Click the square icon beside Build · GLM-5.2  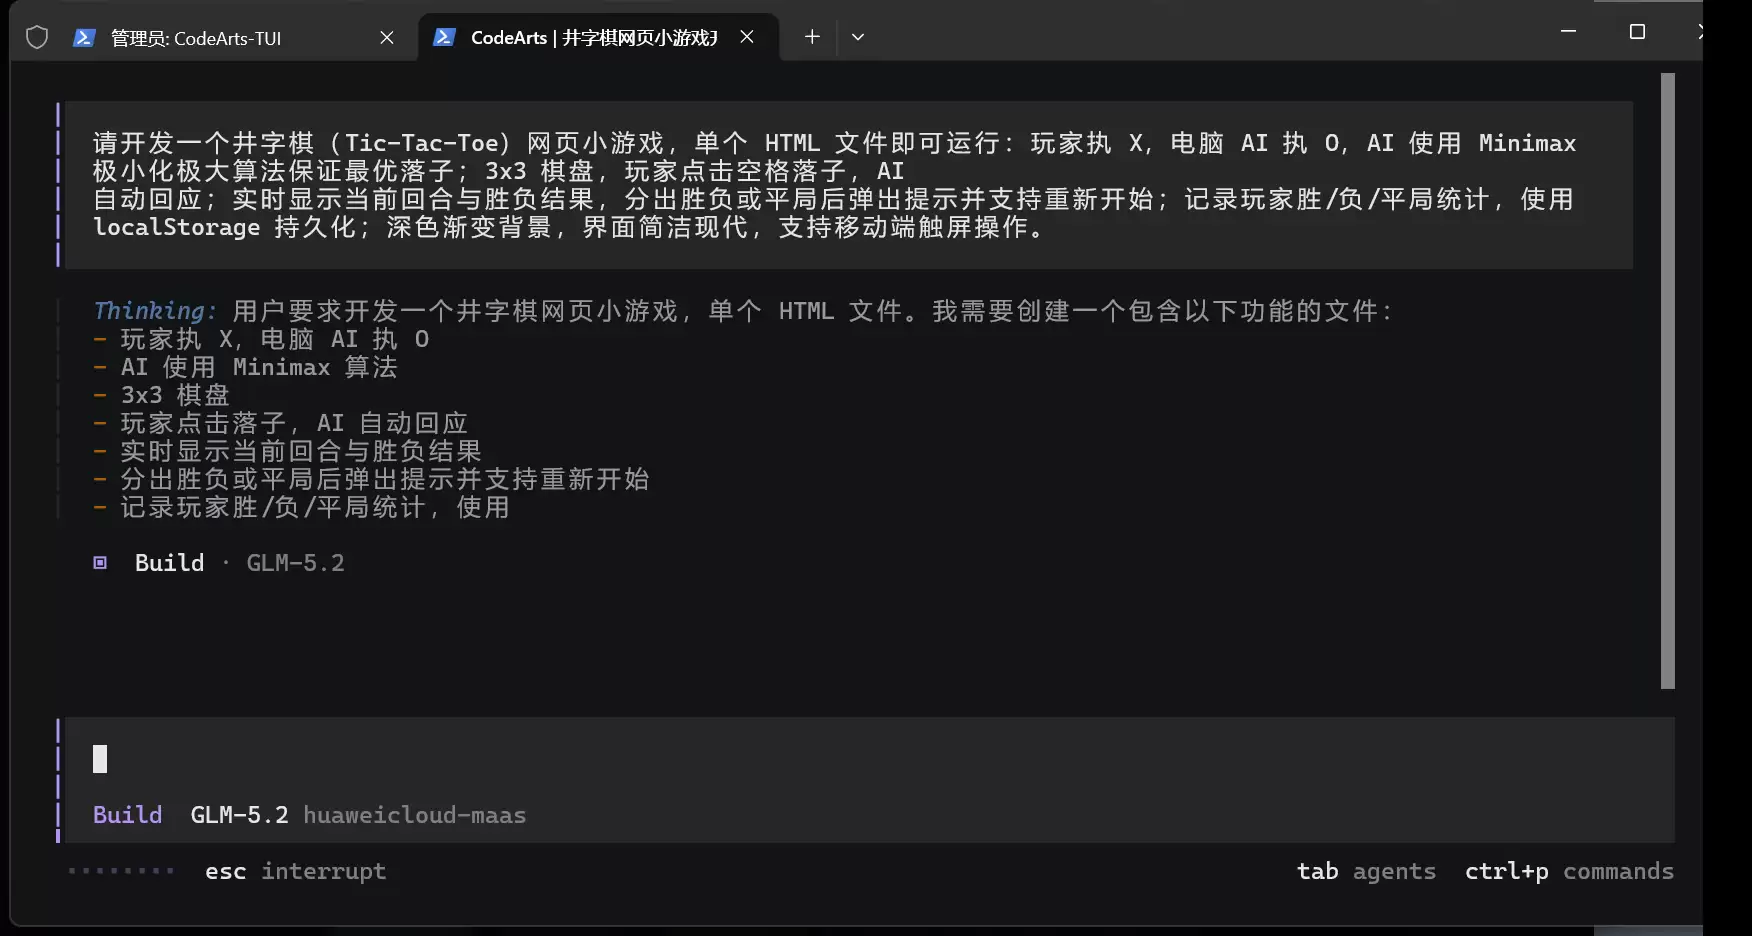coord(100,563)
